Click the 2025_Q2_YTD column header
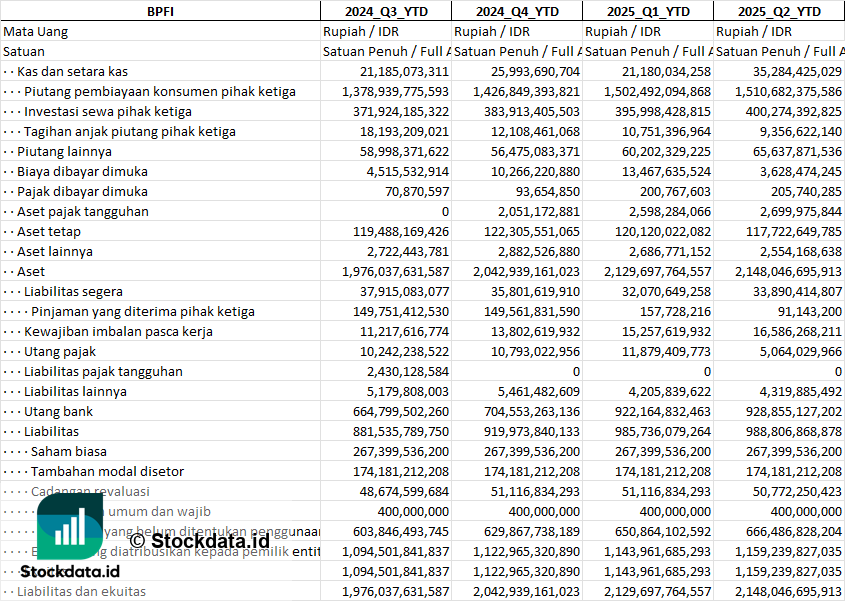The image size is (845, 601). coord(779,11)
